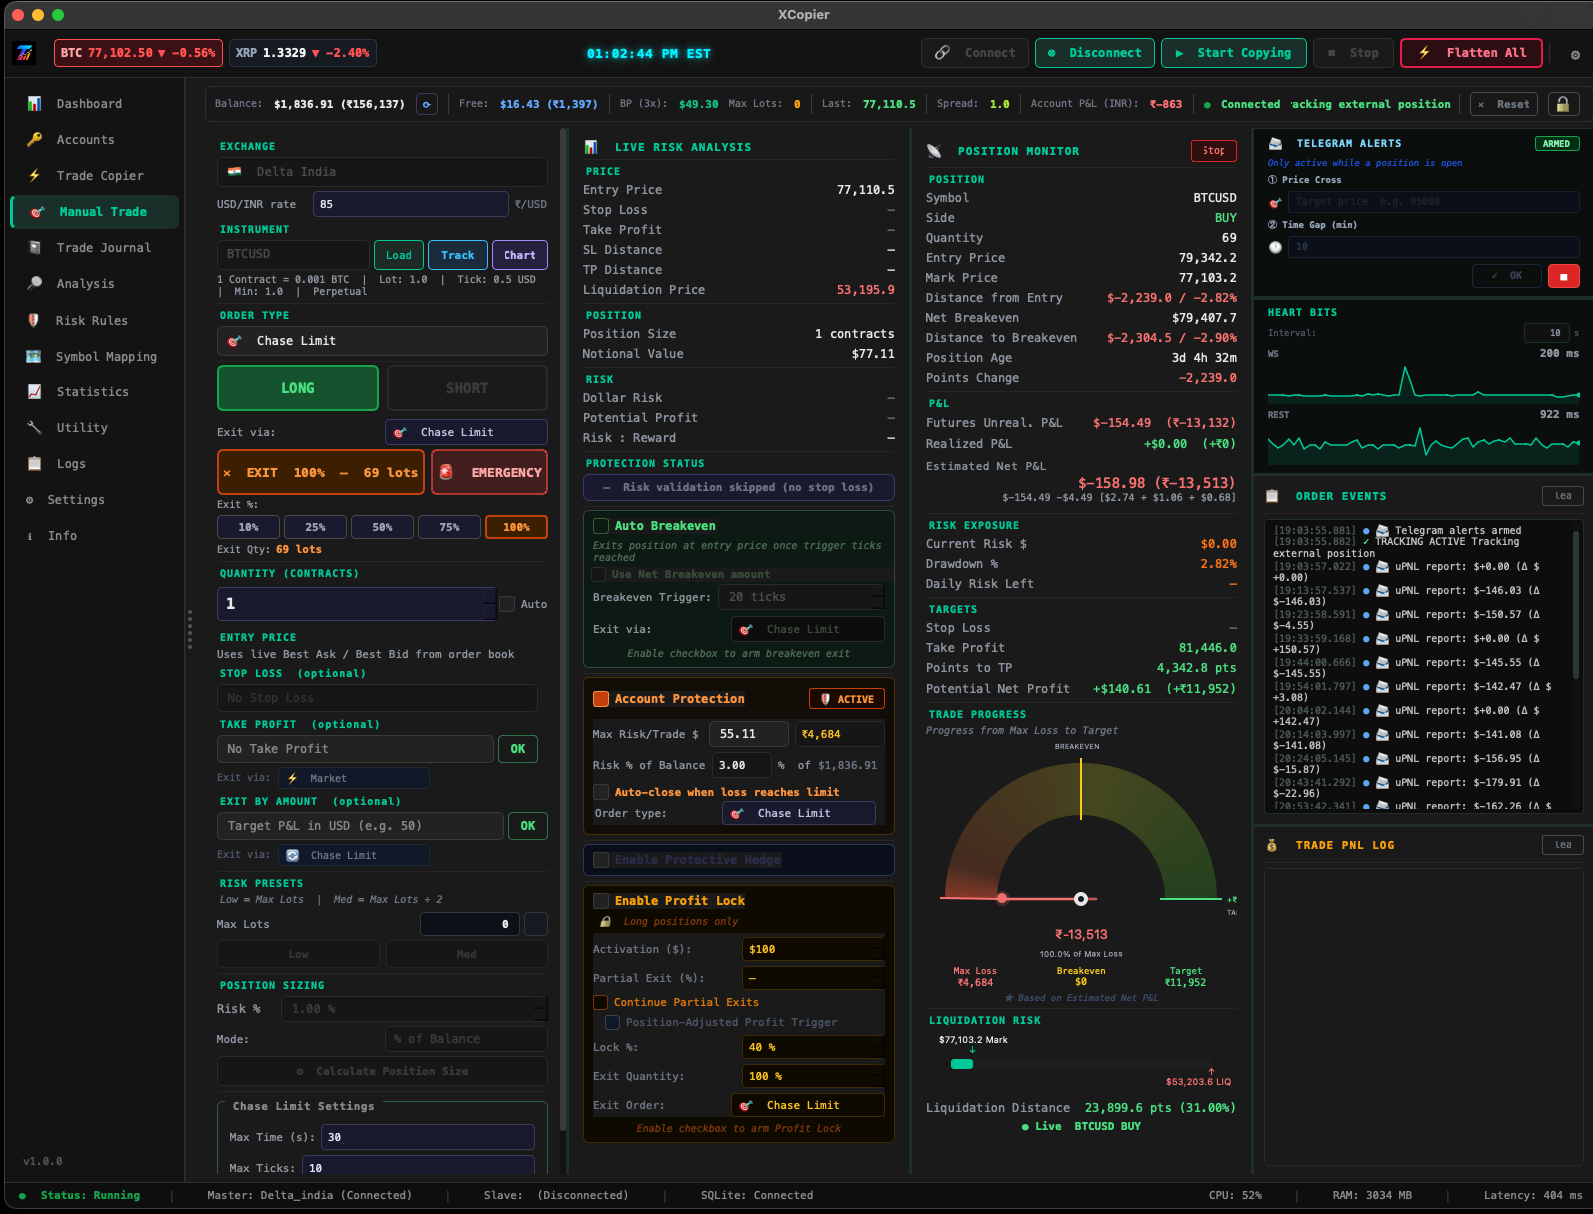Go to Statistics in the sidebar

click(x=93, y=392)
